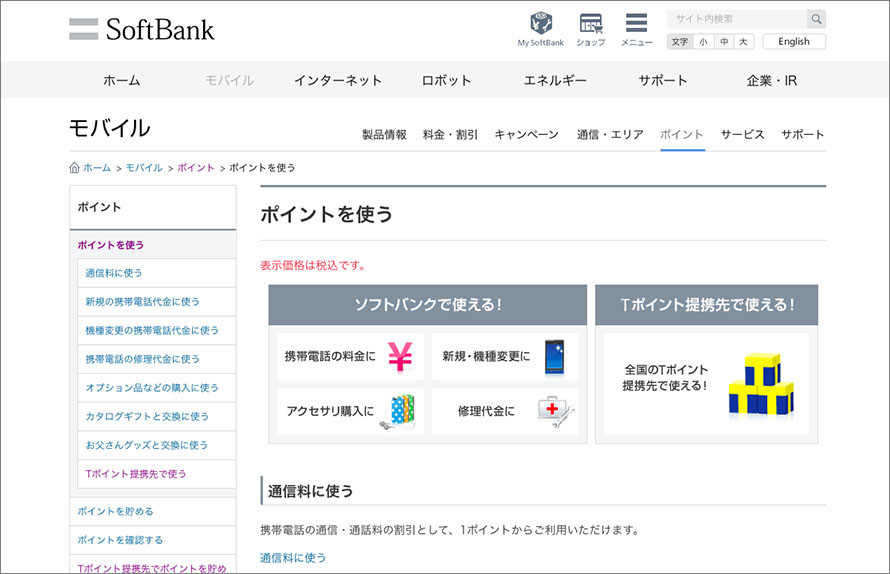
Task: Click the site search input field
Action: click(x=737, y=19)
